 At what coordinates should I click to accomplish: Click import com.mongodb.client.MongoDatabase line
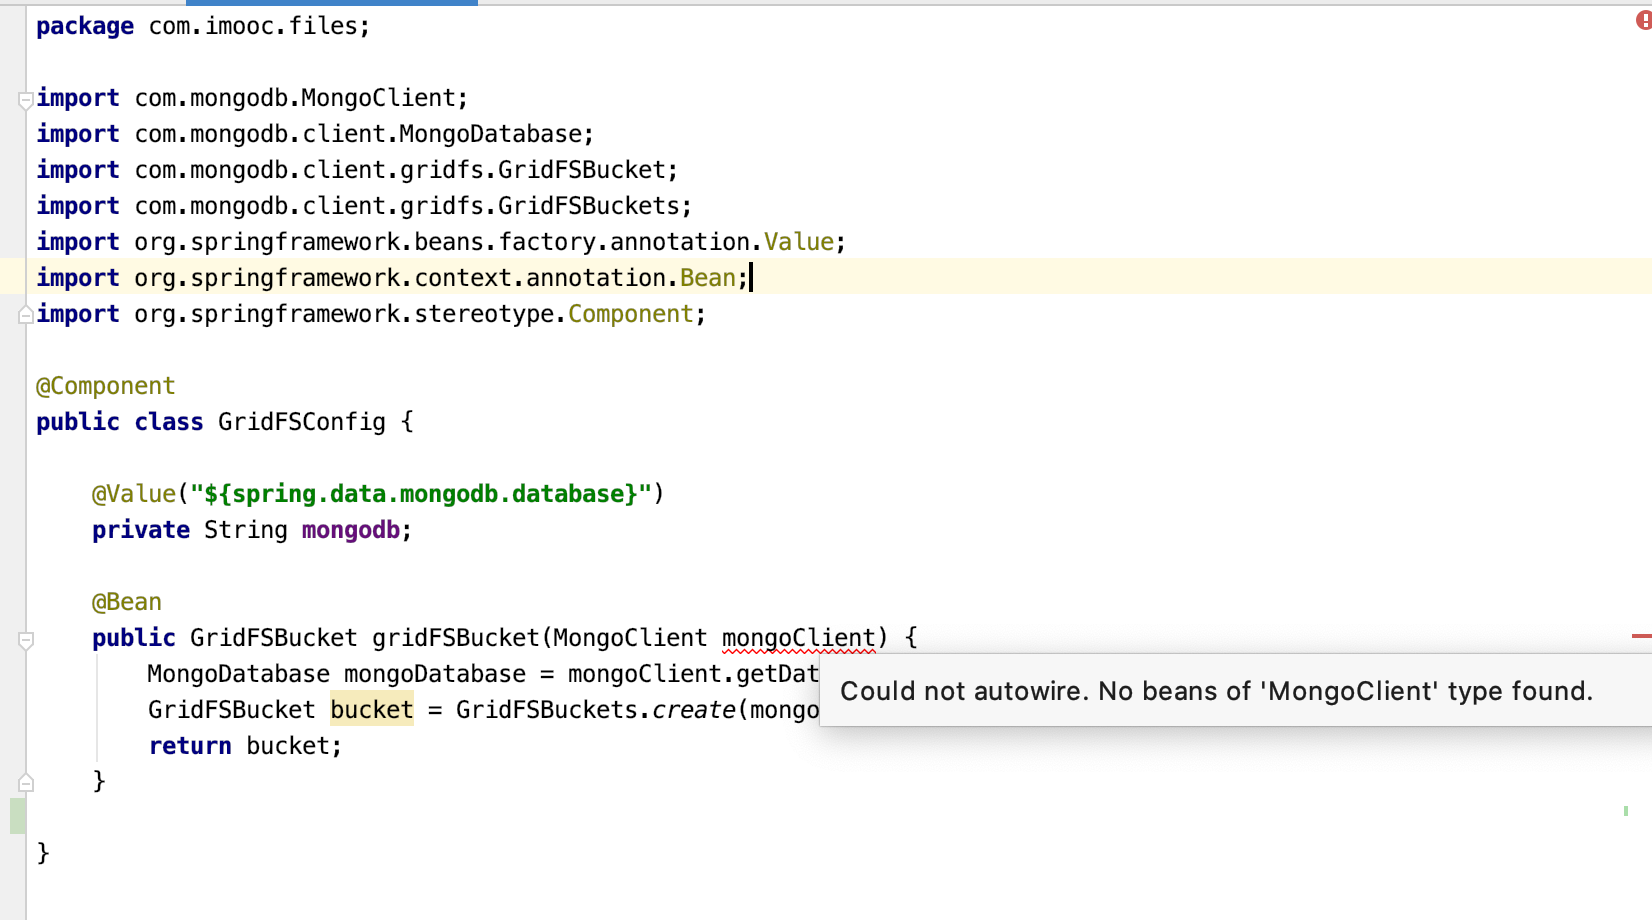click(x=315, y=134)
